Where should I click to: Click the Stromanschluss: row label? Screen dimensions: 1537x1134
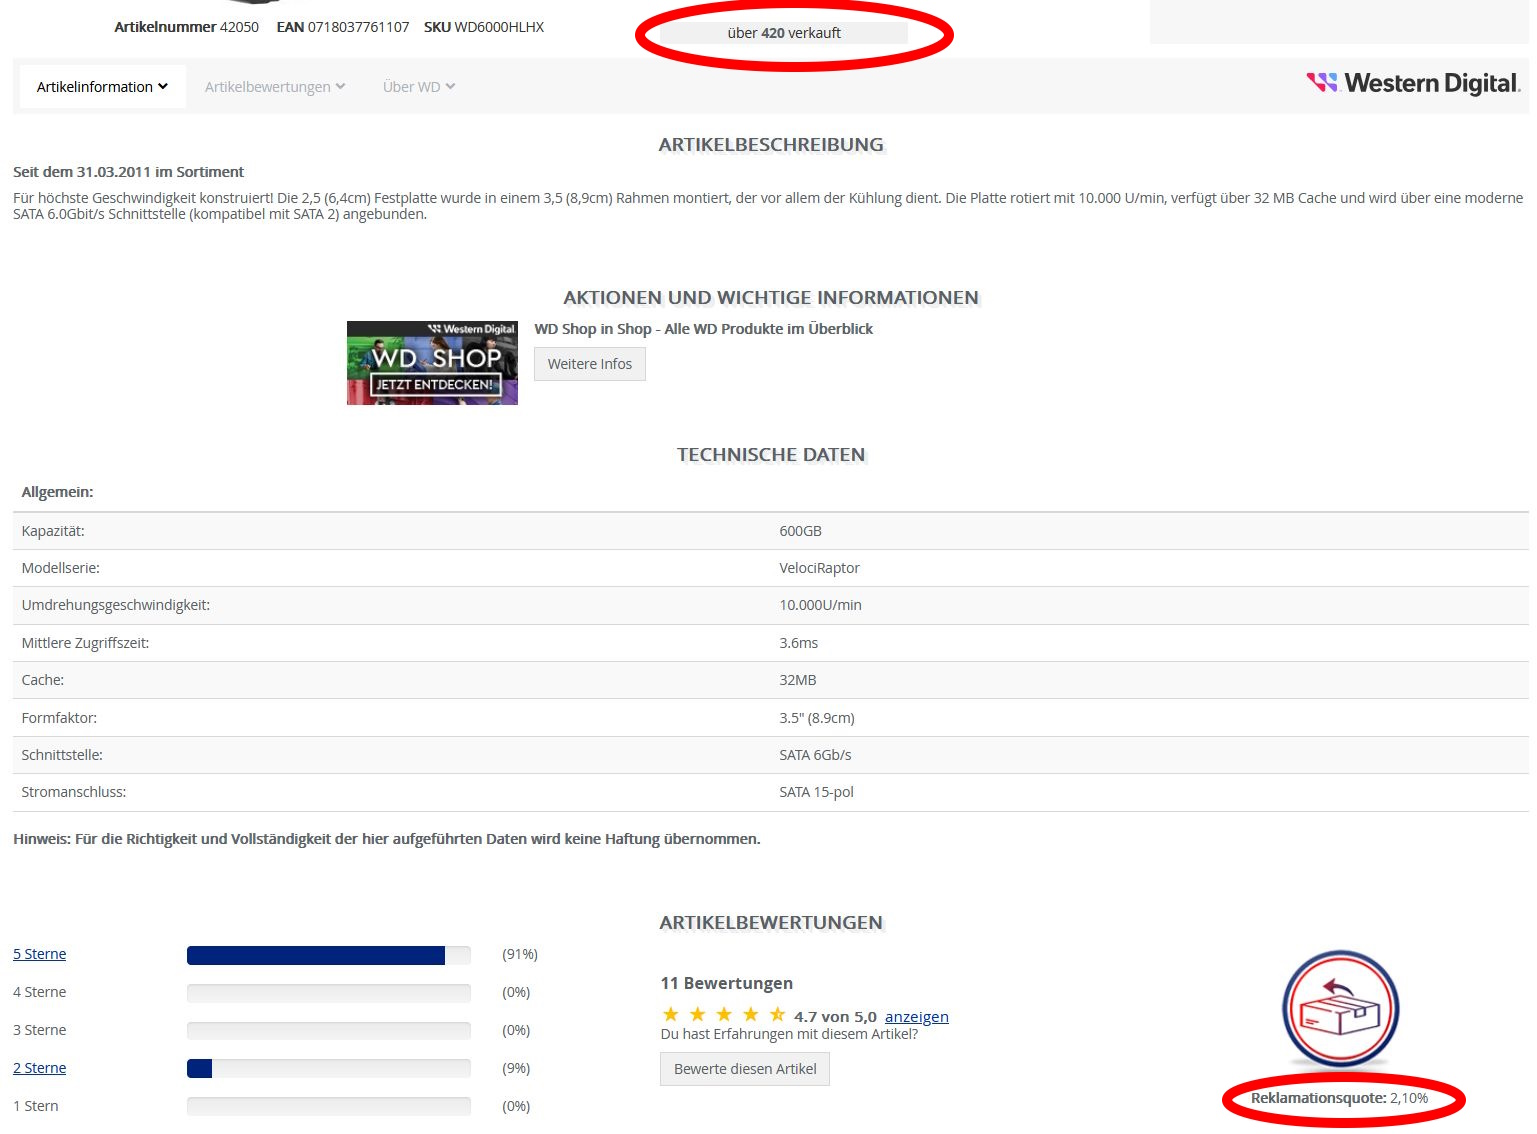tap(74, 792)
